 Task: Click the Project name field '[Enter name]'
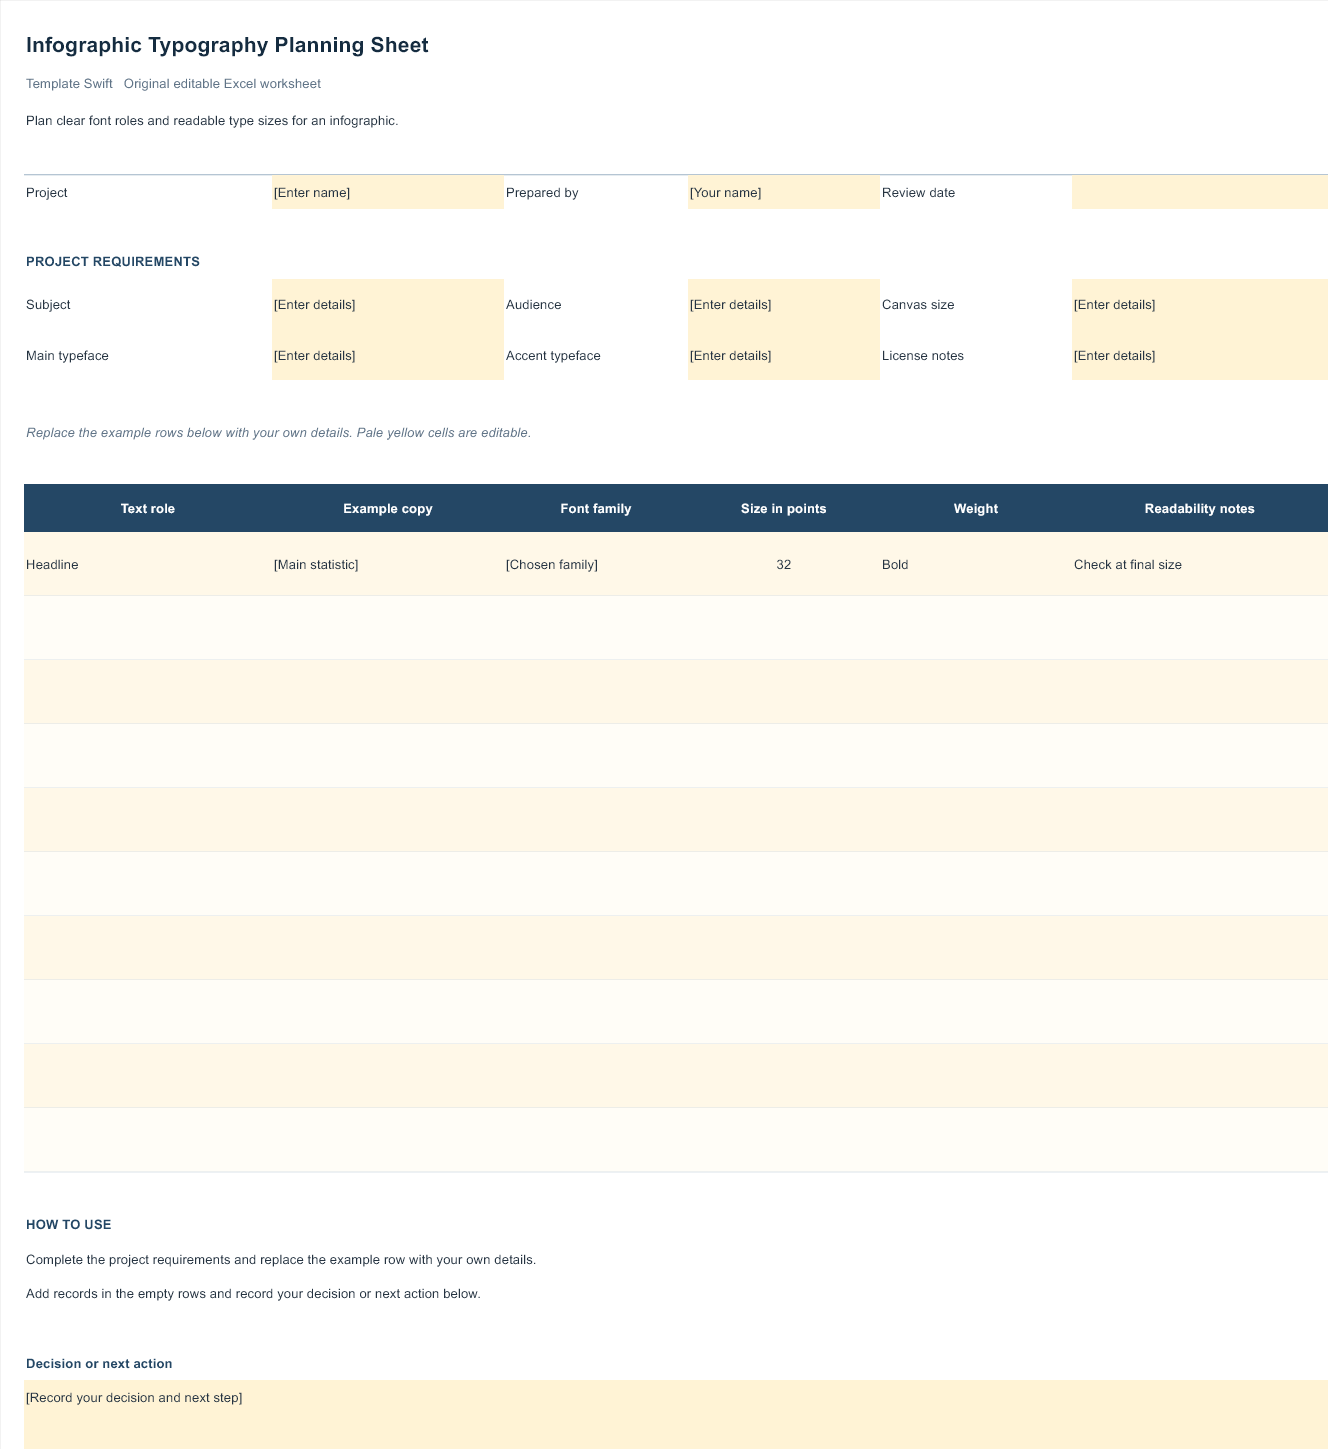(388, 193)
